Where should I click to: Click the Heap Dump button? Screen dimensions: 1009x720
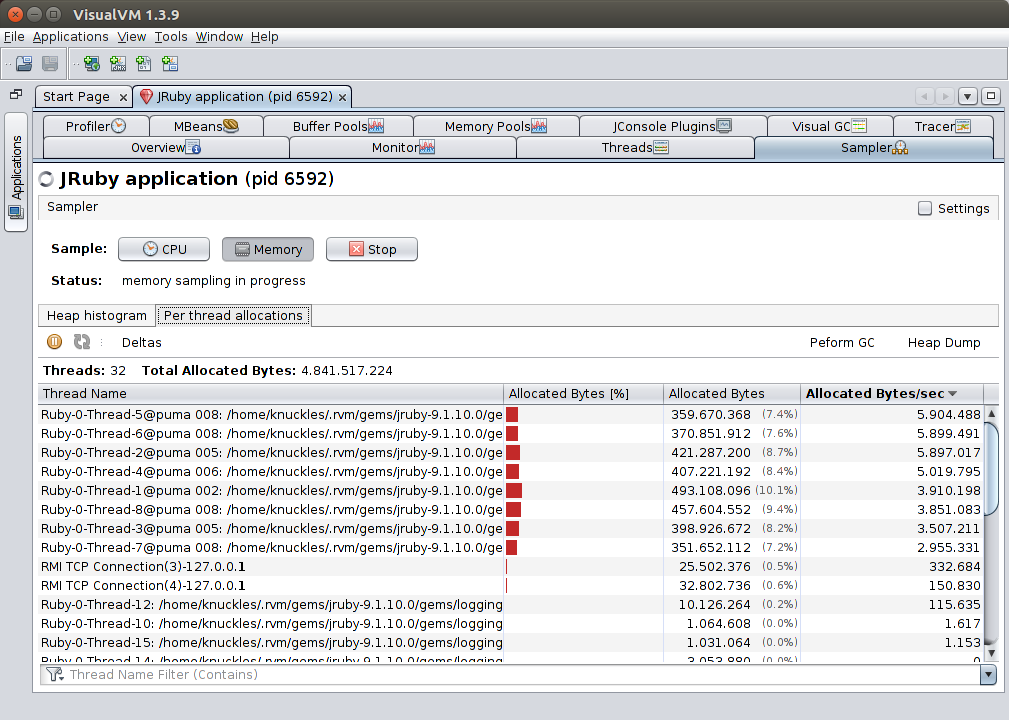point(944,342)
